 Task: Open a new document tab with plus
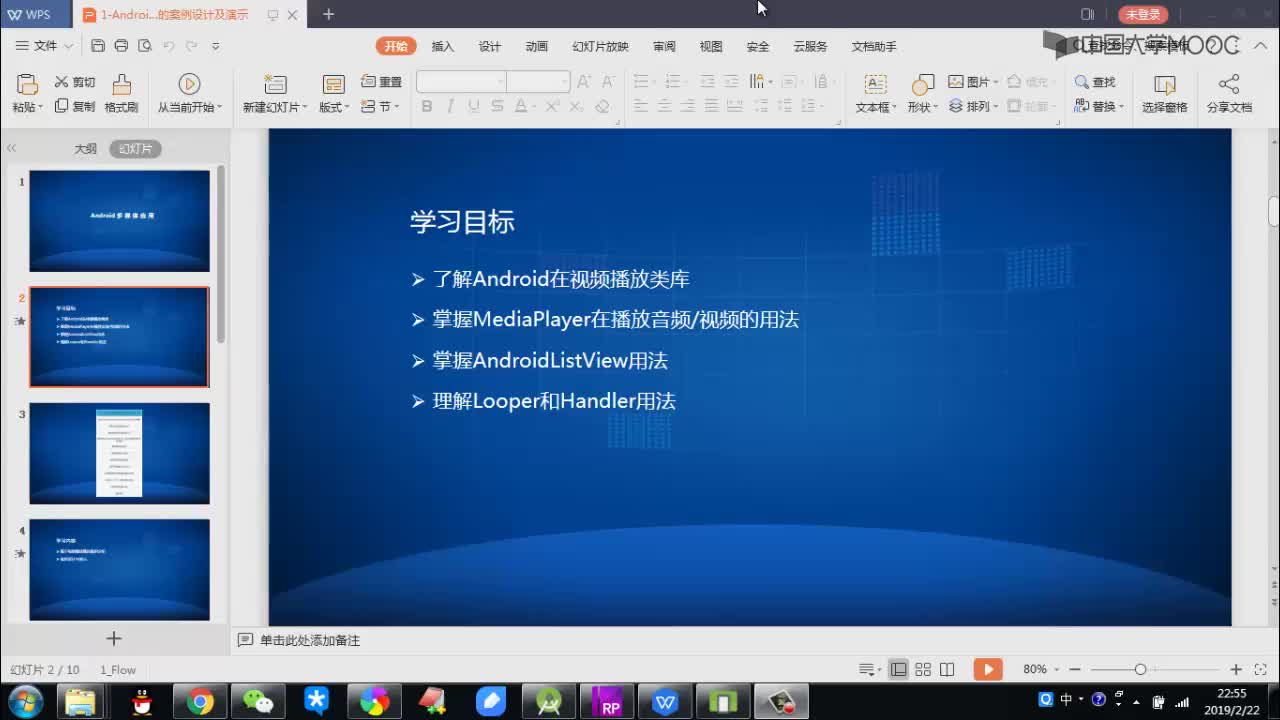coord(328,14)
